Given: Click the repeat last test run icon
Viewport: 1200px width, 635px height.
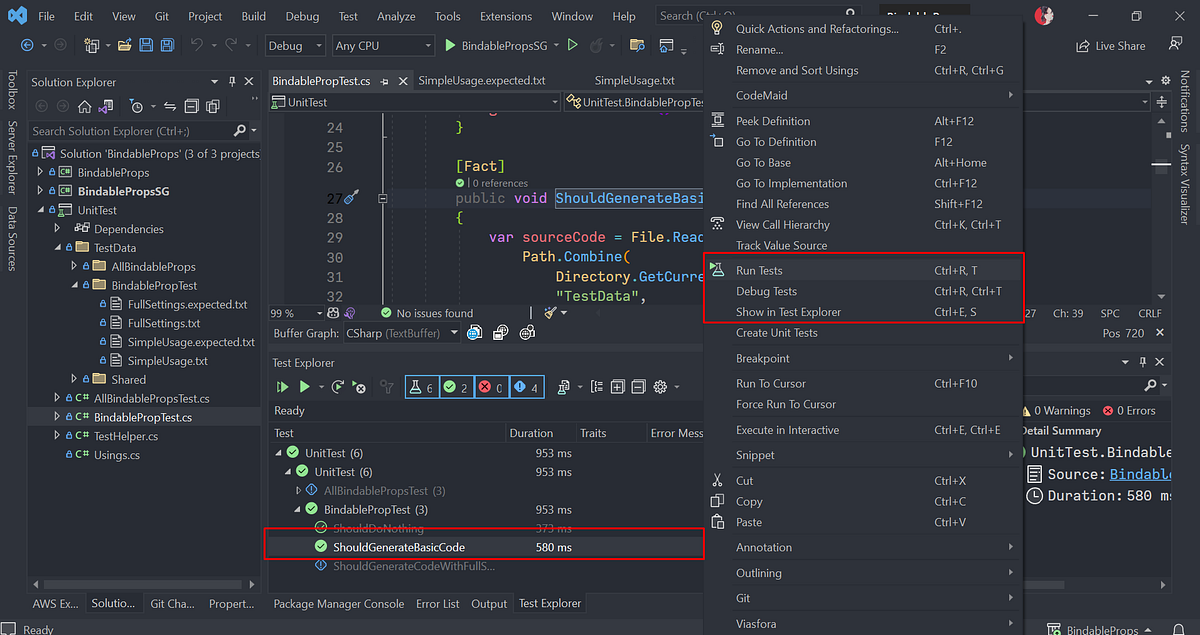Looking at the screenshot, I should pyautogui.click(x=337, y=387).
